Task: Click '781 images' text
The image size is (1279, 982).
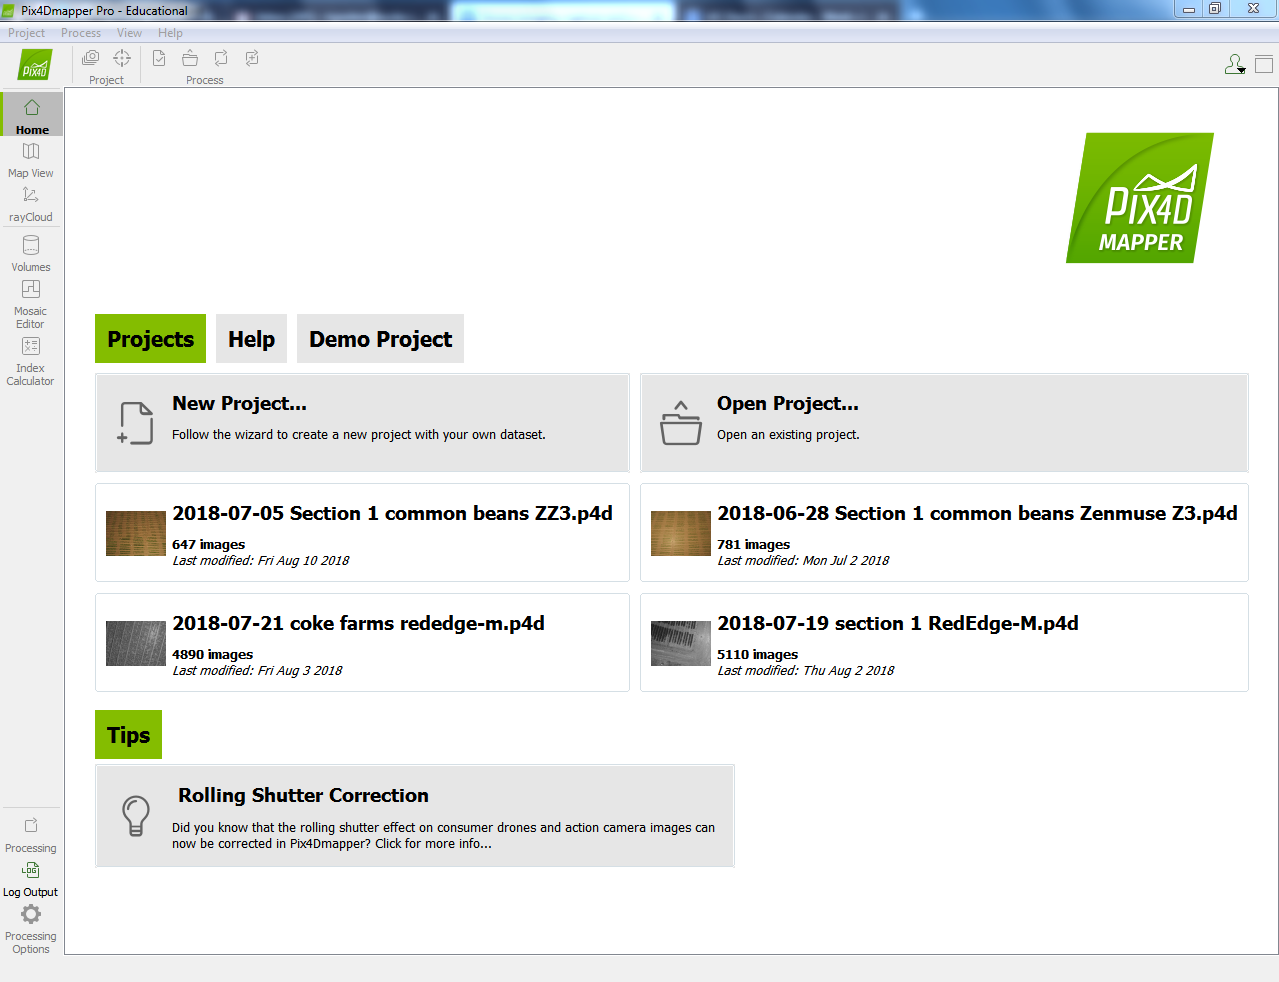Action: [753, 545]
